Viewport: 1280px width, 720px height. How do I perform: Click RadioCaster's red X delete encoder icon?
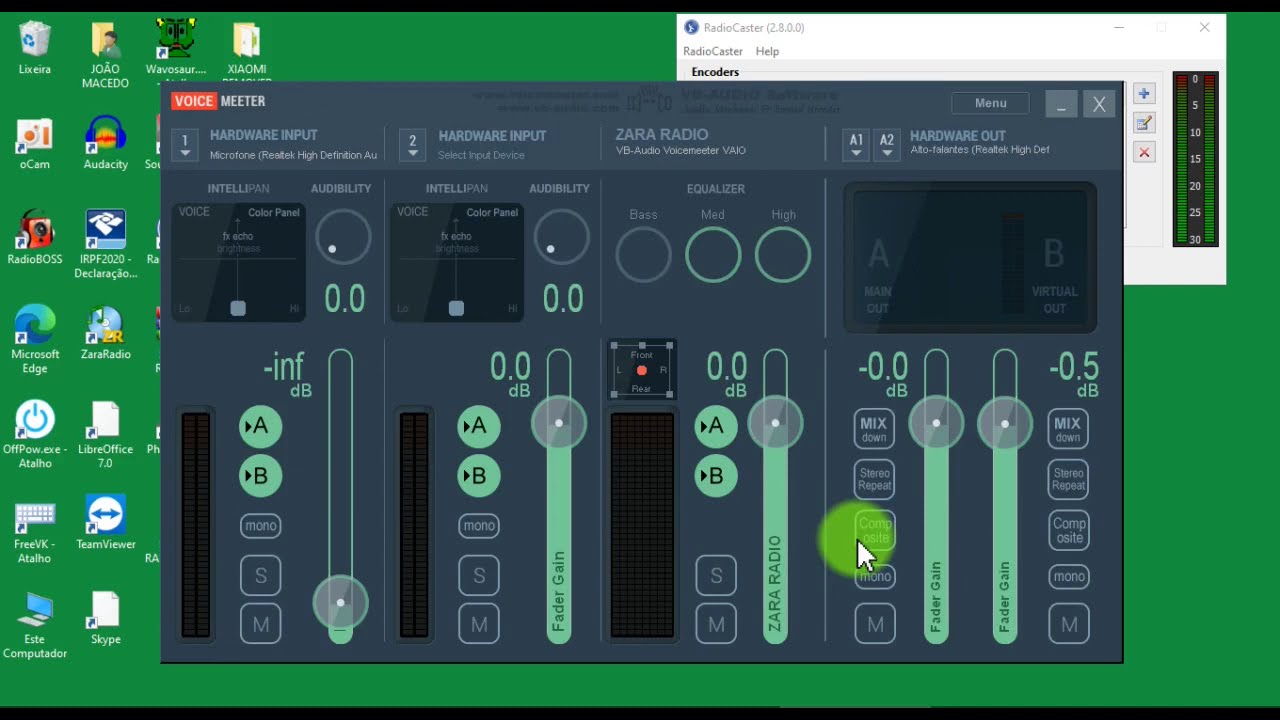[x=1144, y=152]
